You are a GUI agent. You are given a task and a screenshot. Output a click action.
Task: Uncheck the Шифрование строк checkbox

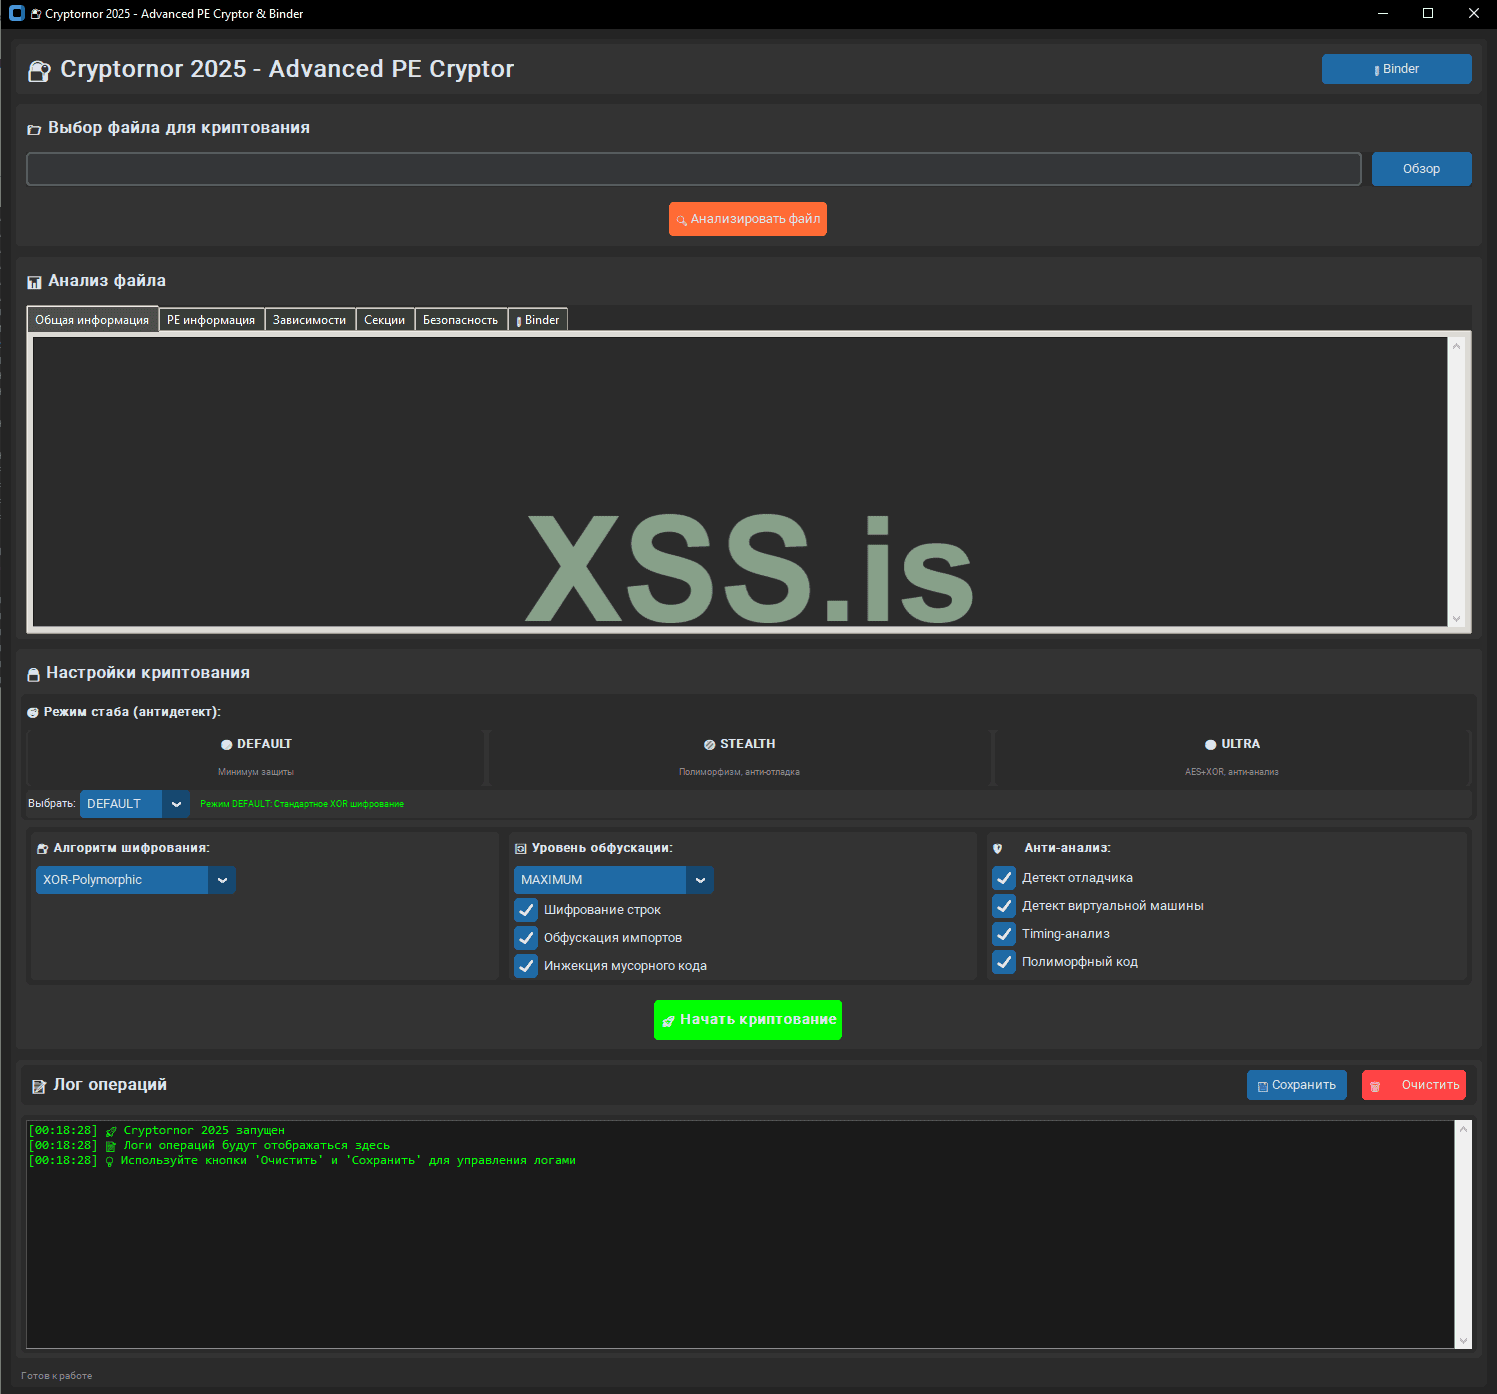[526, 910]
